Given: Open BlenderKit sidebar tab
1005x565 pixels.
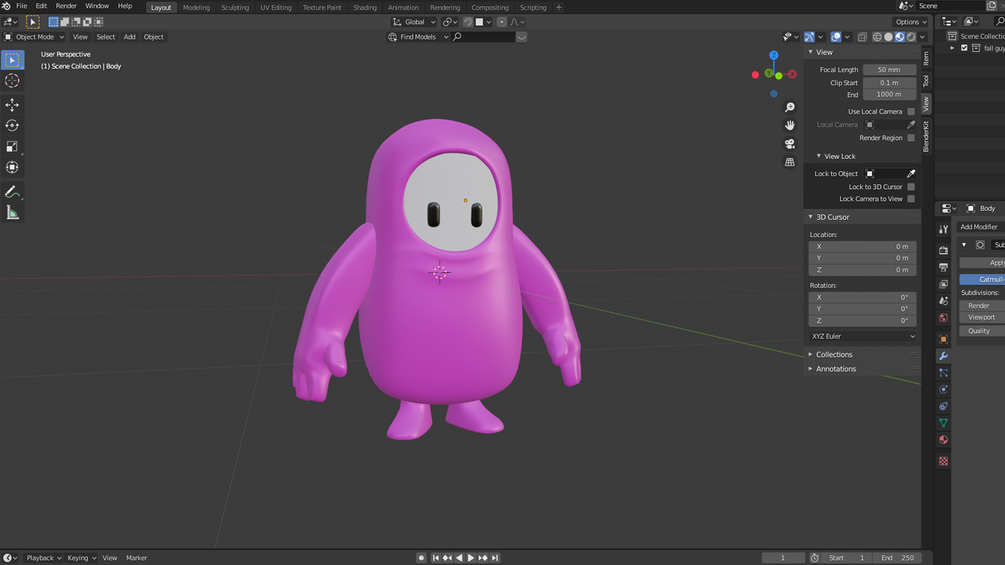Looking at the screenshot, I should pyautogui.click(x=926, y=136).
